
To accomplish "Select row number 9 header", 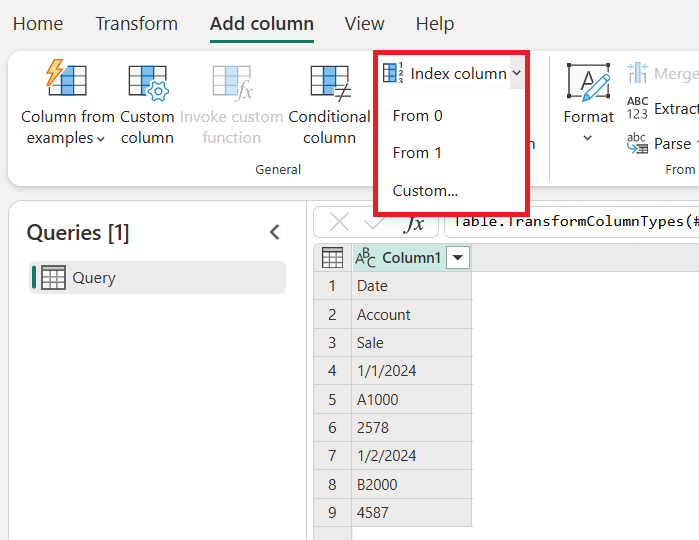I will (333, 513).
